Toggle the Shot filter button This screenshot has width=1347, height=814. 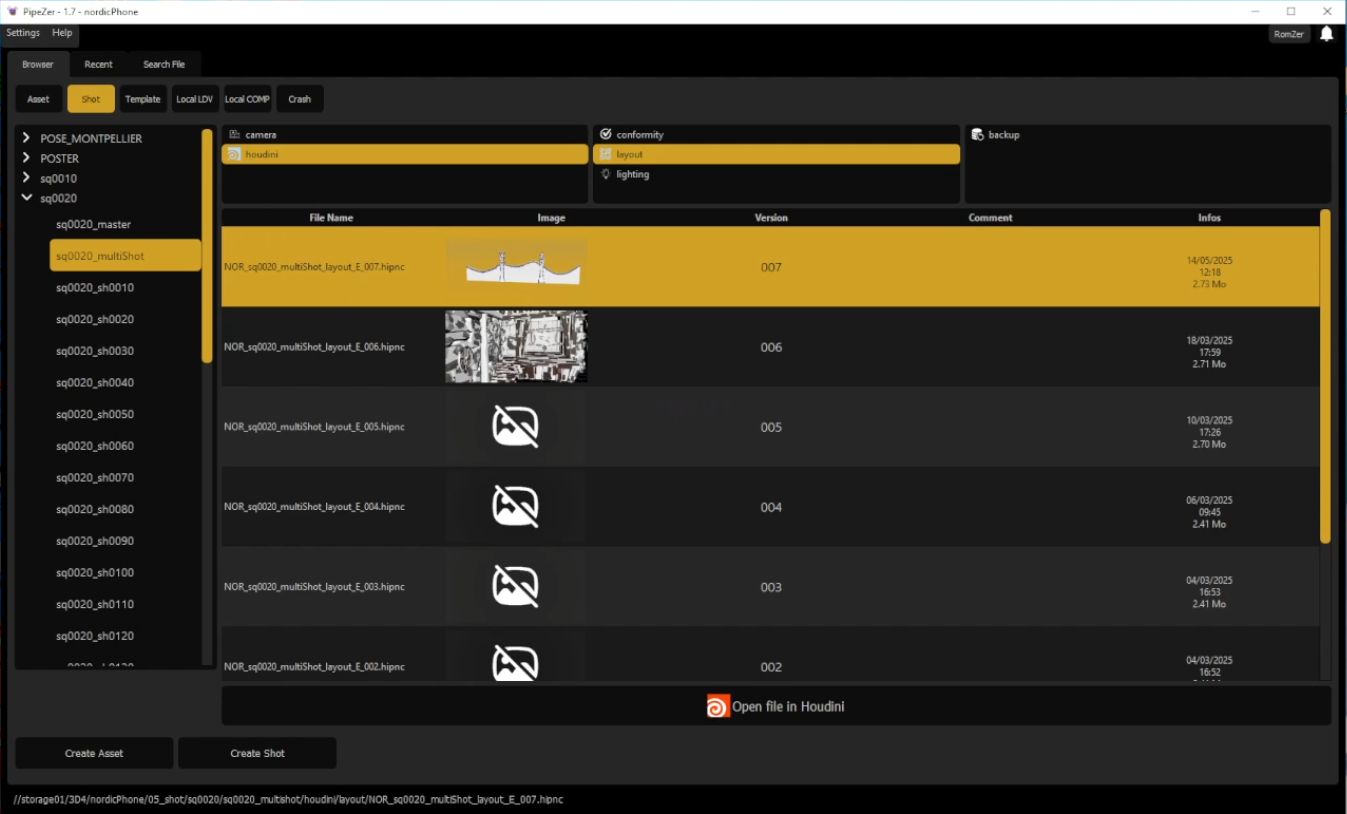pos(90,99)
